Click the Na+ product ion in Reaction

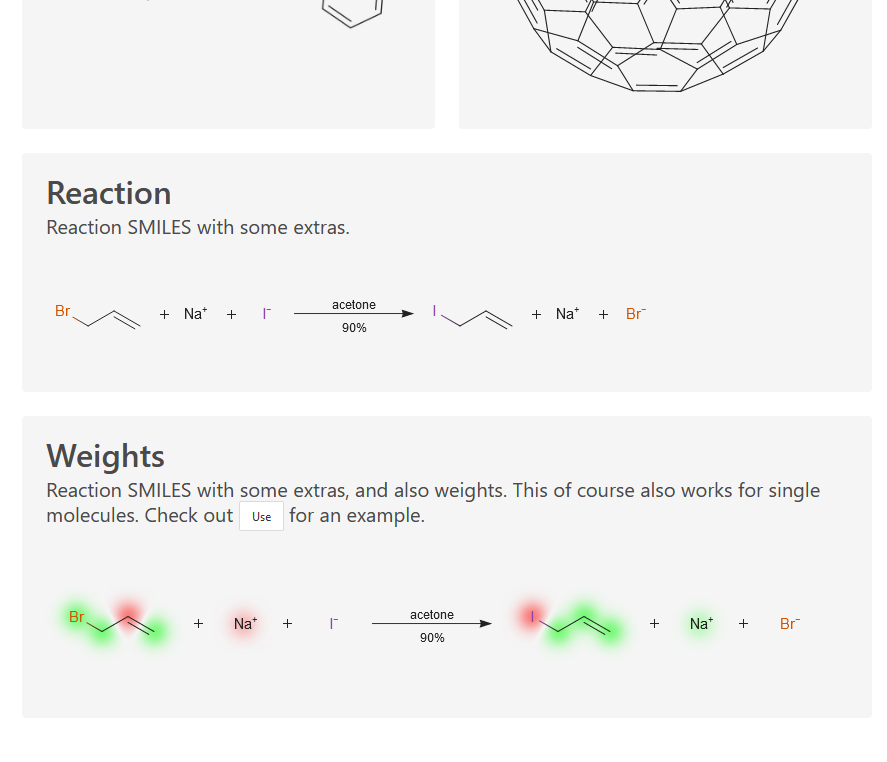[x=567, y=313]
